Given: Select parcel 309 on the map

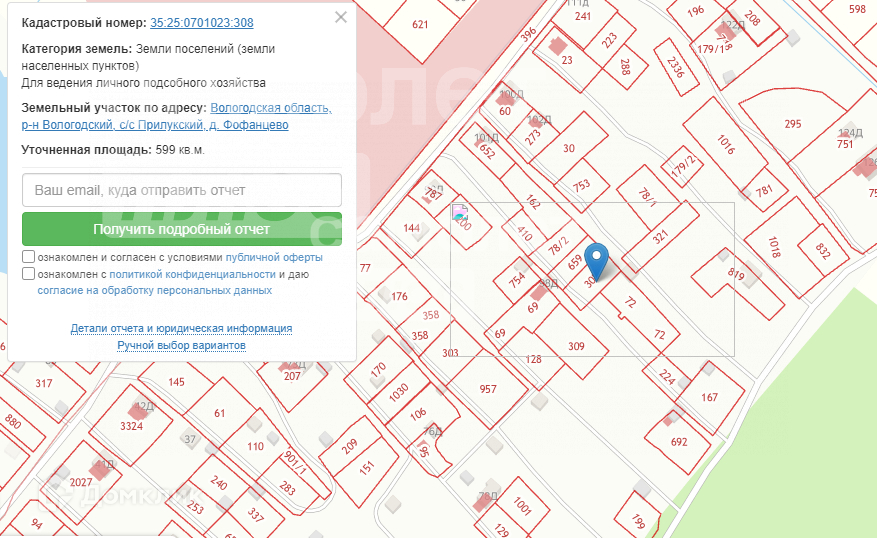Looking at the screenshot, I should pos(576,346).
